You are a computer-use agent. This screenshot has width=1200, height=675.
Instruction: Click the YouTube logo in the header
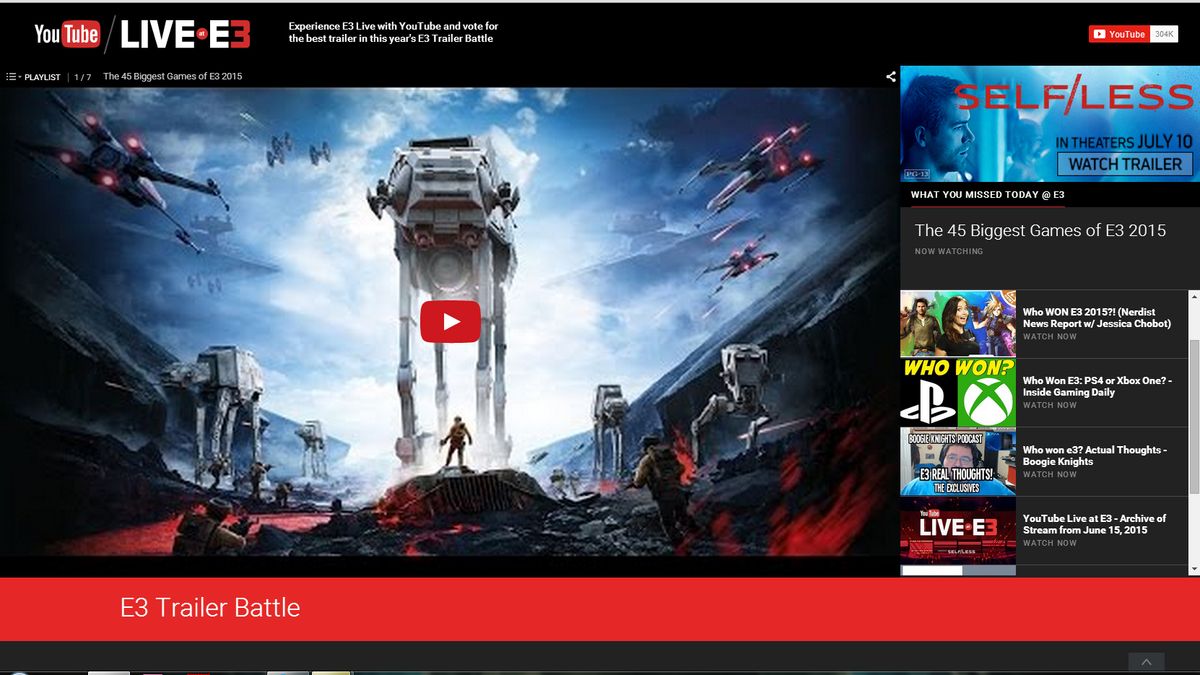pos(64,33)
